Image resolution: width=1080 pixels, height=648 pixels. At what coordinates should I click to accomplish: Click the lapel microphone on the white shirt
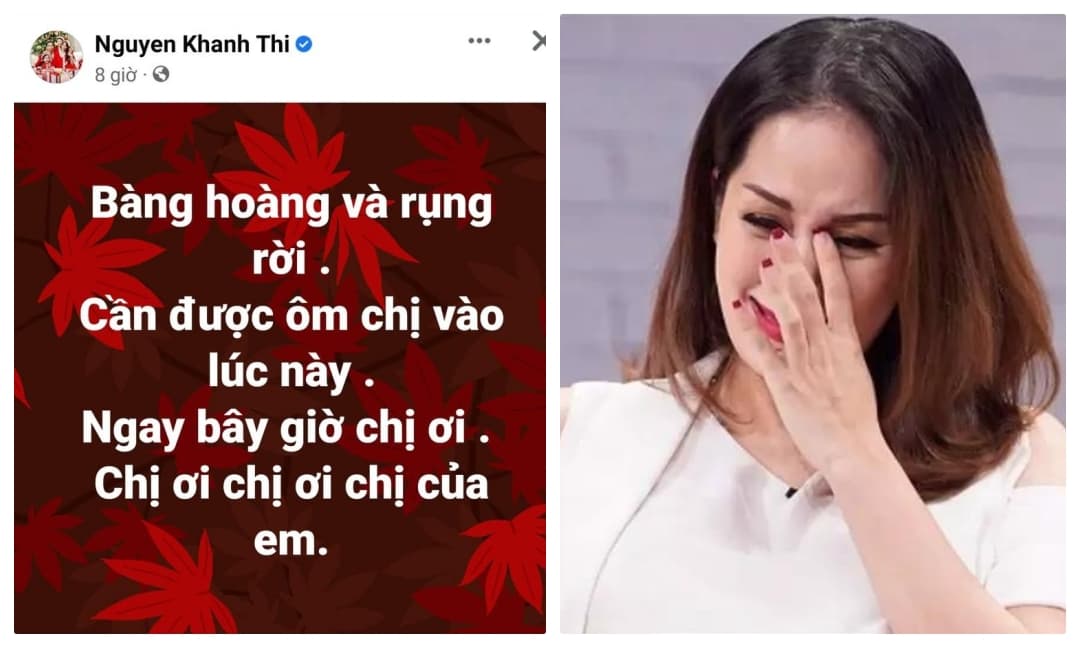(x=791, y=492)
